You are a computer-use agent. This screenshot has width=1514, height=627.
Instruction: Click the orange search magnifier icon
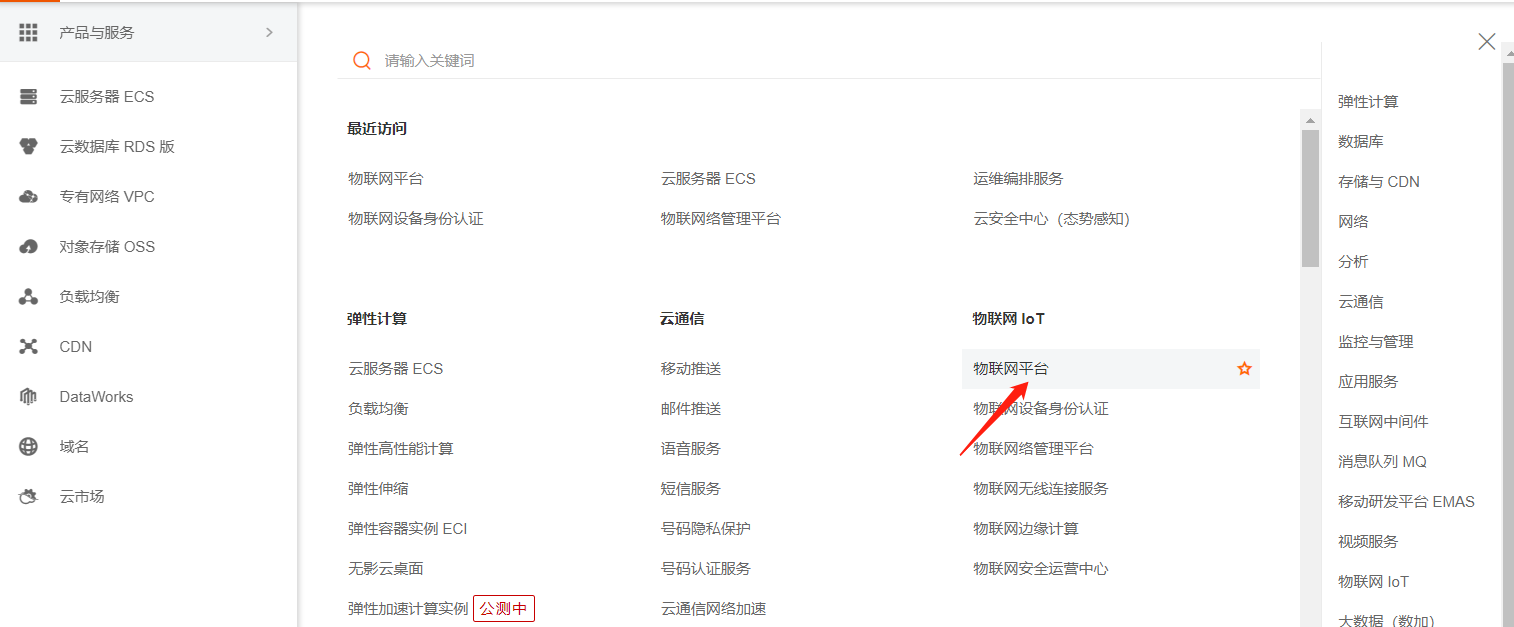pos(362,61)
